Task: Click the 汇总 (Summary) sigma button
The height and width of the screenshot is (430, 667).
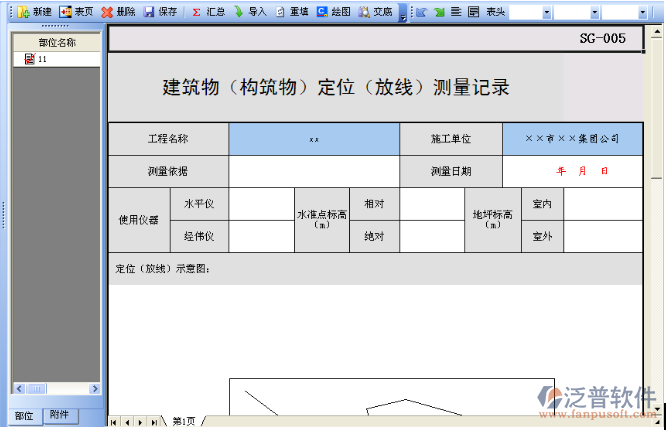Action: point(208,12)
